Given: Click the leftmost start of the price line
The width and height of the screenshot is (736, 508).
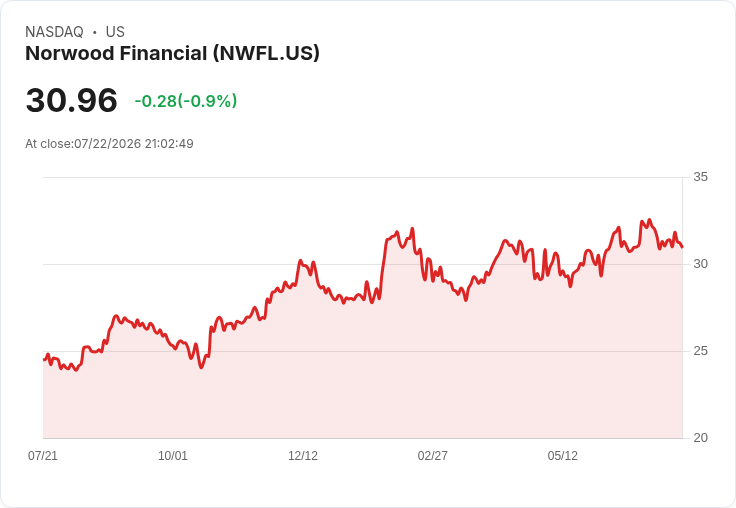Looking at the screenshot, I should click(44, 360).
